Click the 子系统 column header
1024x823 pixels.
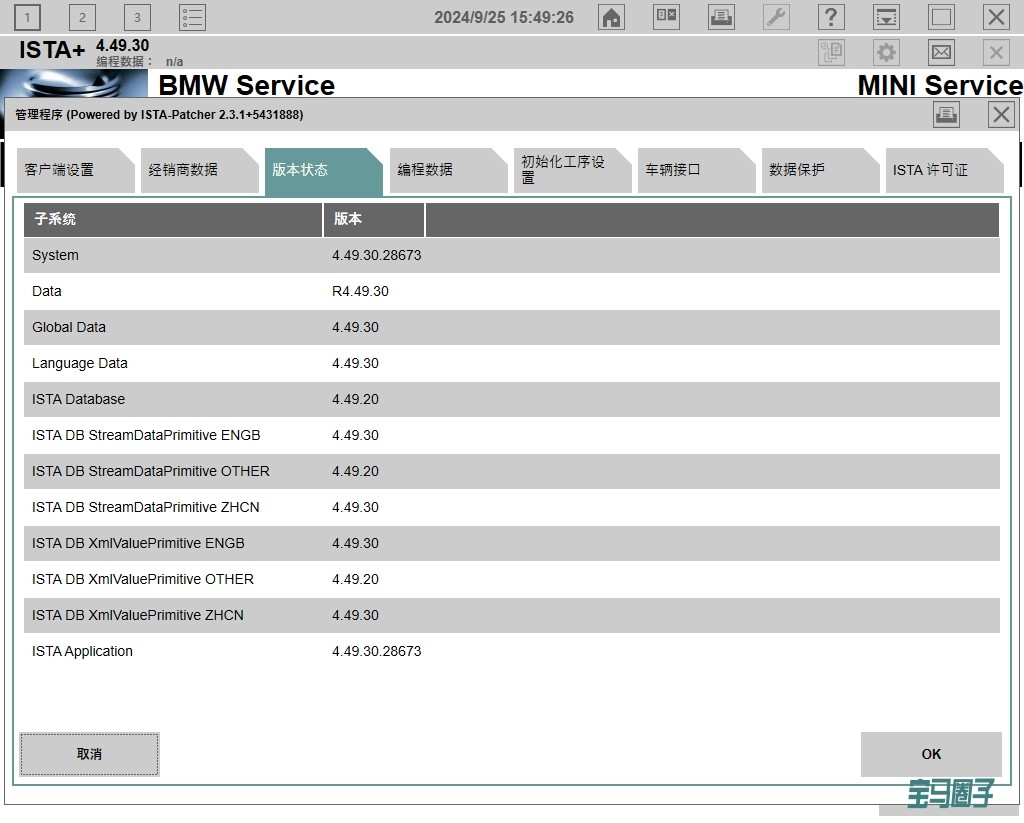(172, 219)
